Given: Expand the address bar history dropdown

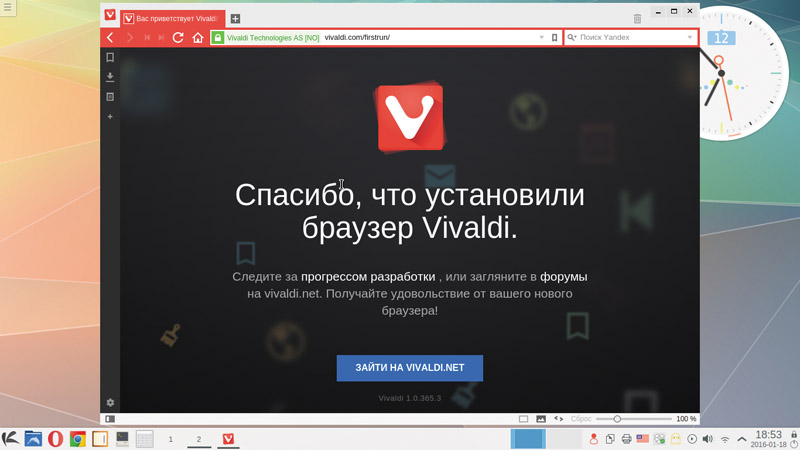Looking at the screenshot, I should point(542,37).
